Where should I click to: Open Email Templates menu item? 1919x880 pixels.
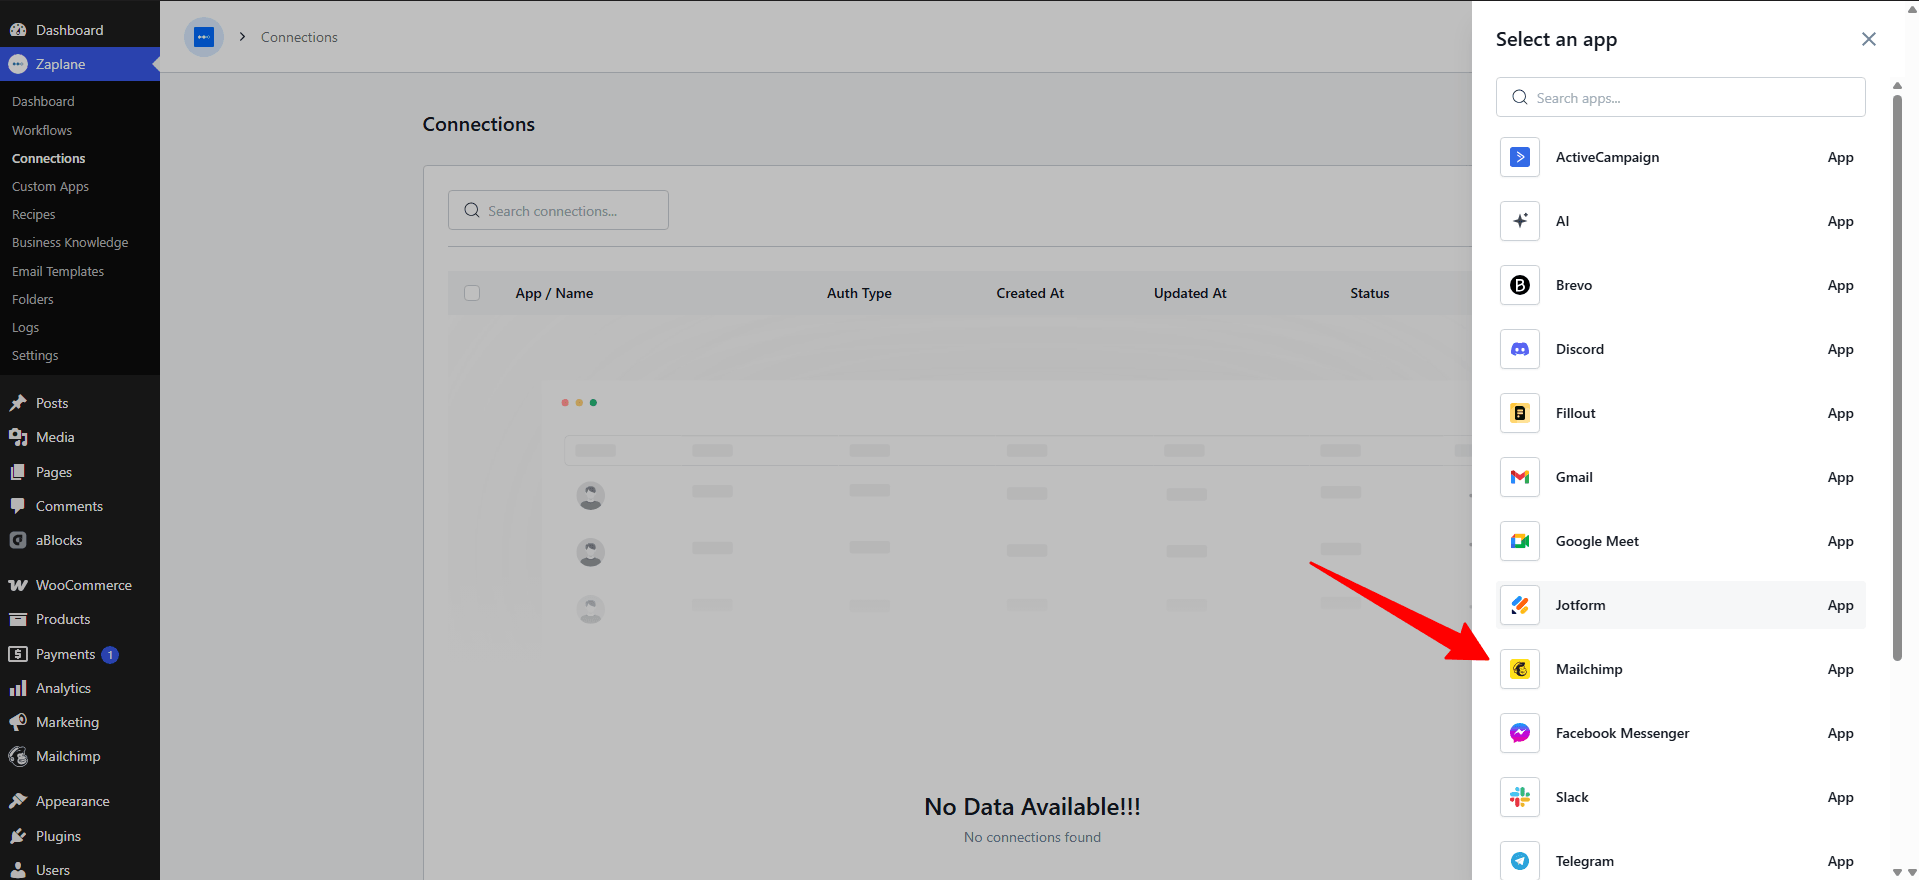(x=58, y=271)
